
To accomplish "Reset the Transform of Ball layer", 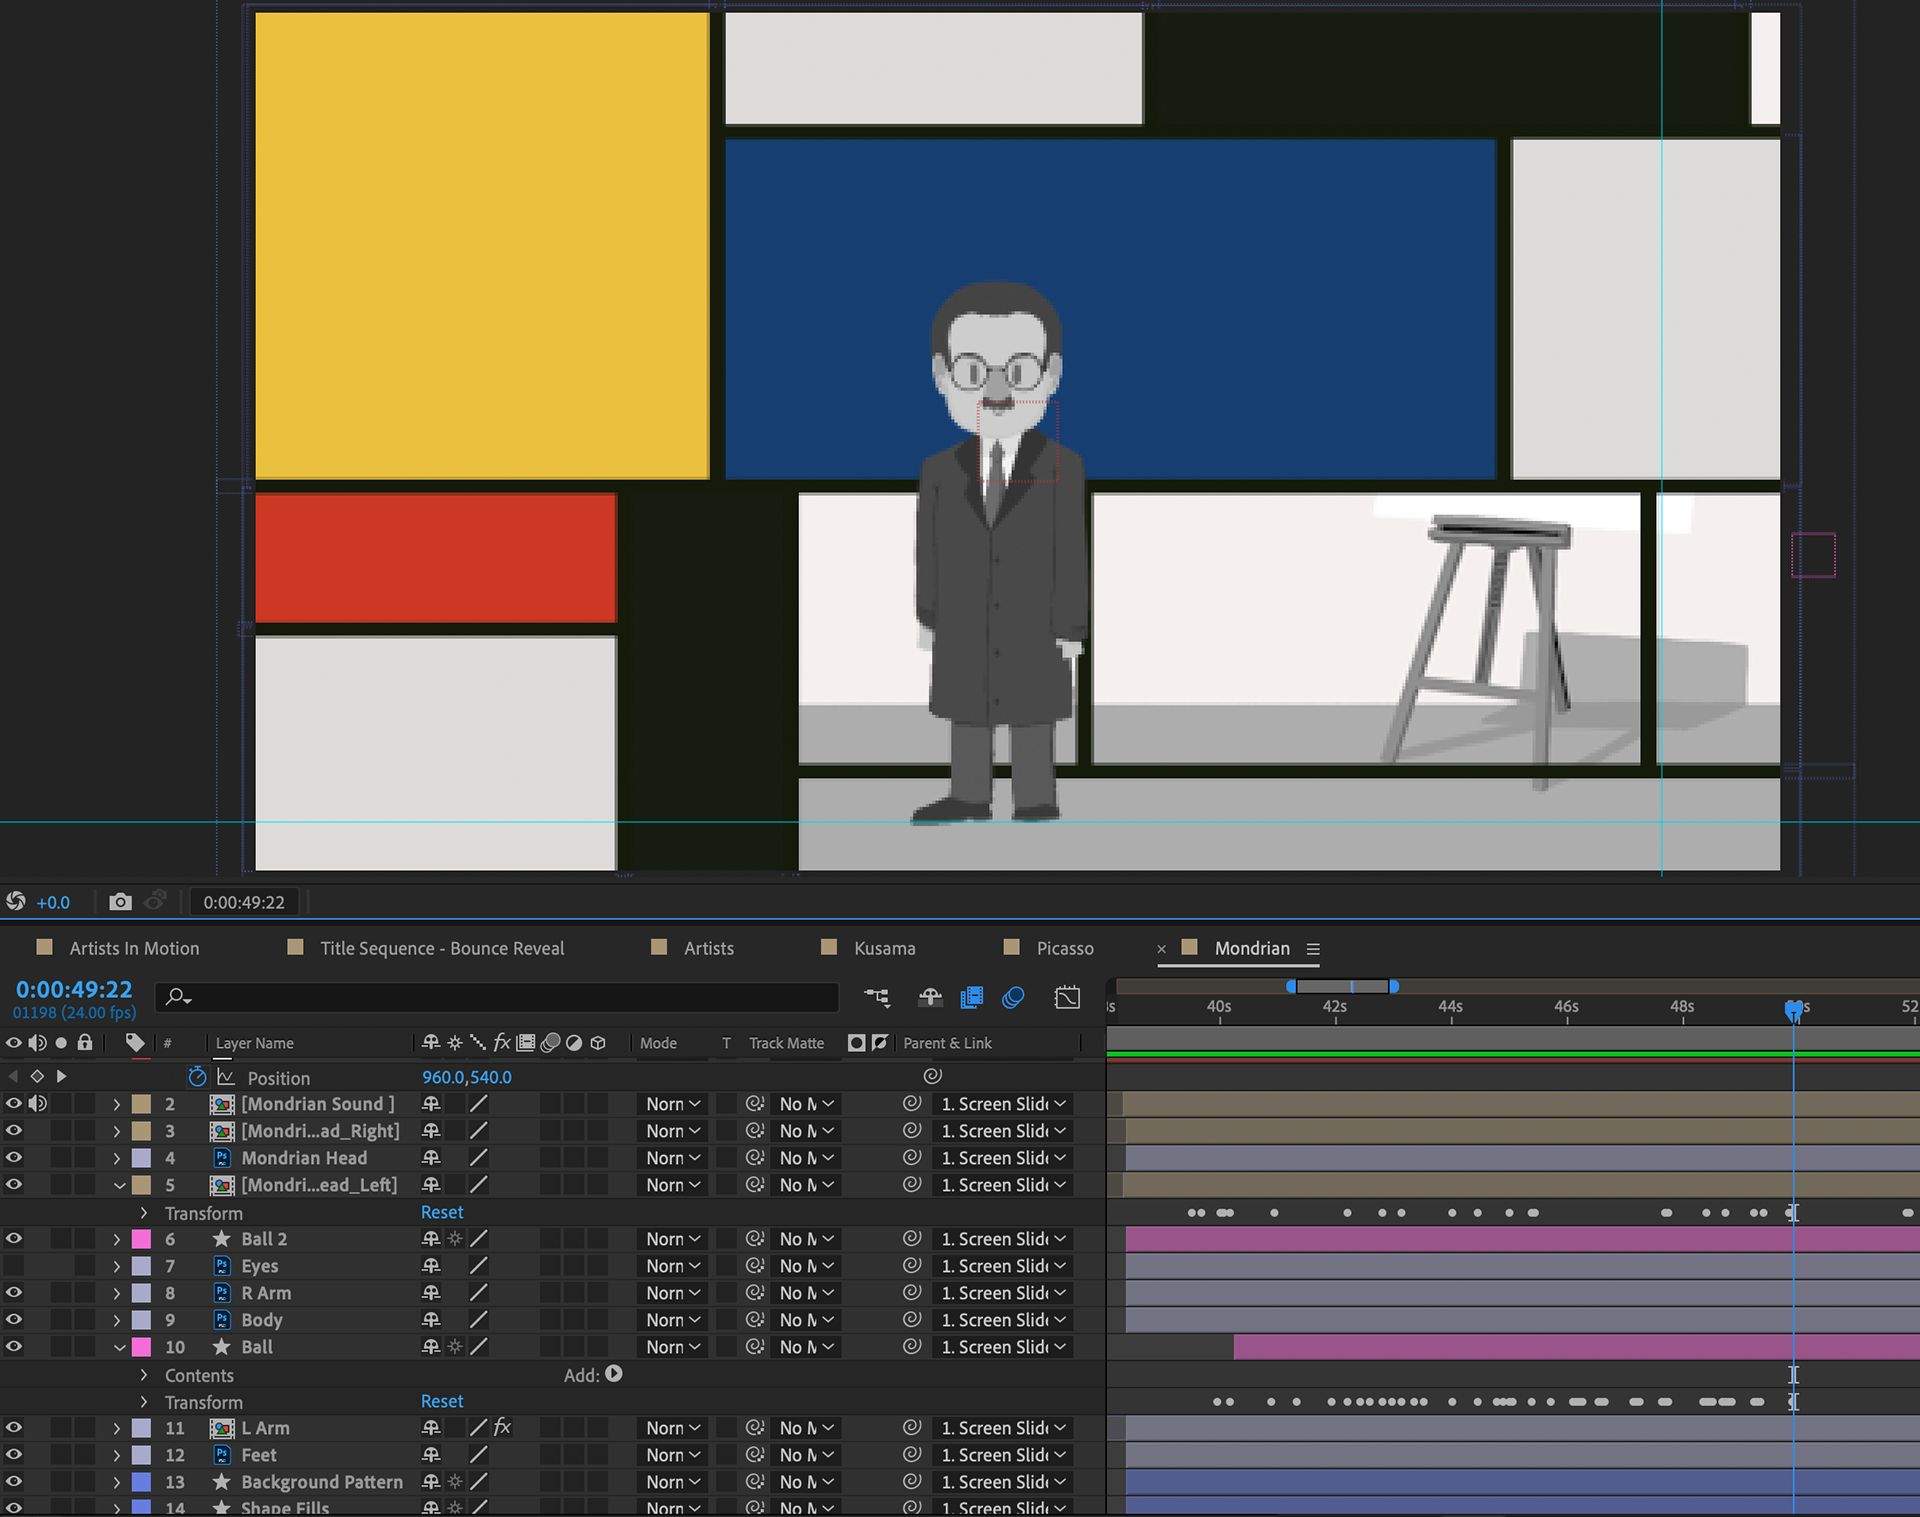I will [x=442, y=1401].
